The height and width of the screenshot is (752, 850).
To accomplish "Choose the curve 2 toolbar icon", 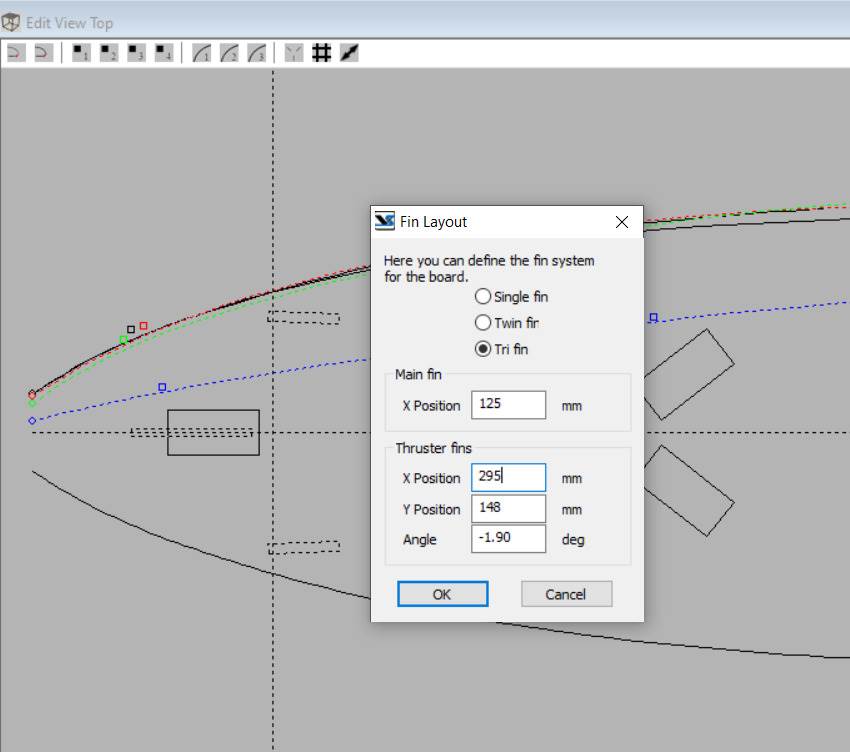I will tap(230, 53).
